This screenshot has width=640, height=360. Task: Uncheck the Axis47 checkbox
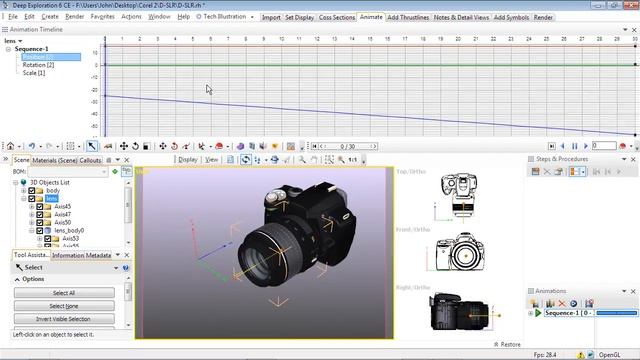pyautogui.click(x=40, y=215)
